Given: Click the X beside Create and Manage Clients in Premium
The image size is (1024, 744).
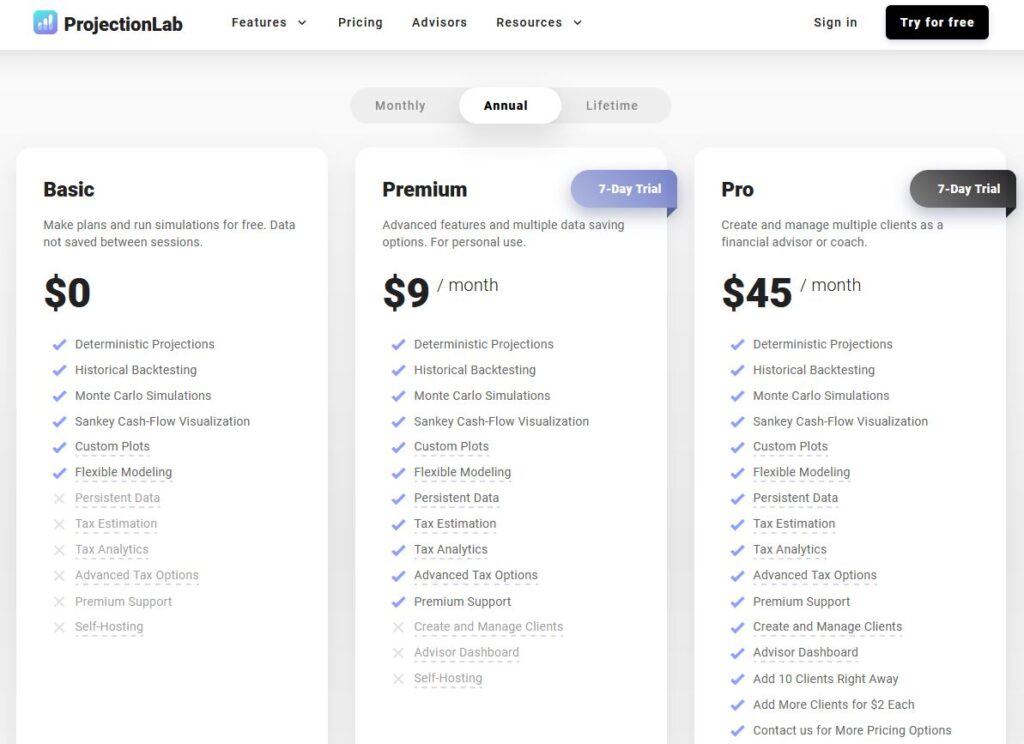Looking at the screenshot, I should (x=399, y=627).
